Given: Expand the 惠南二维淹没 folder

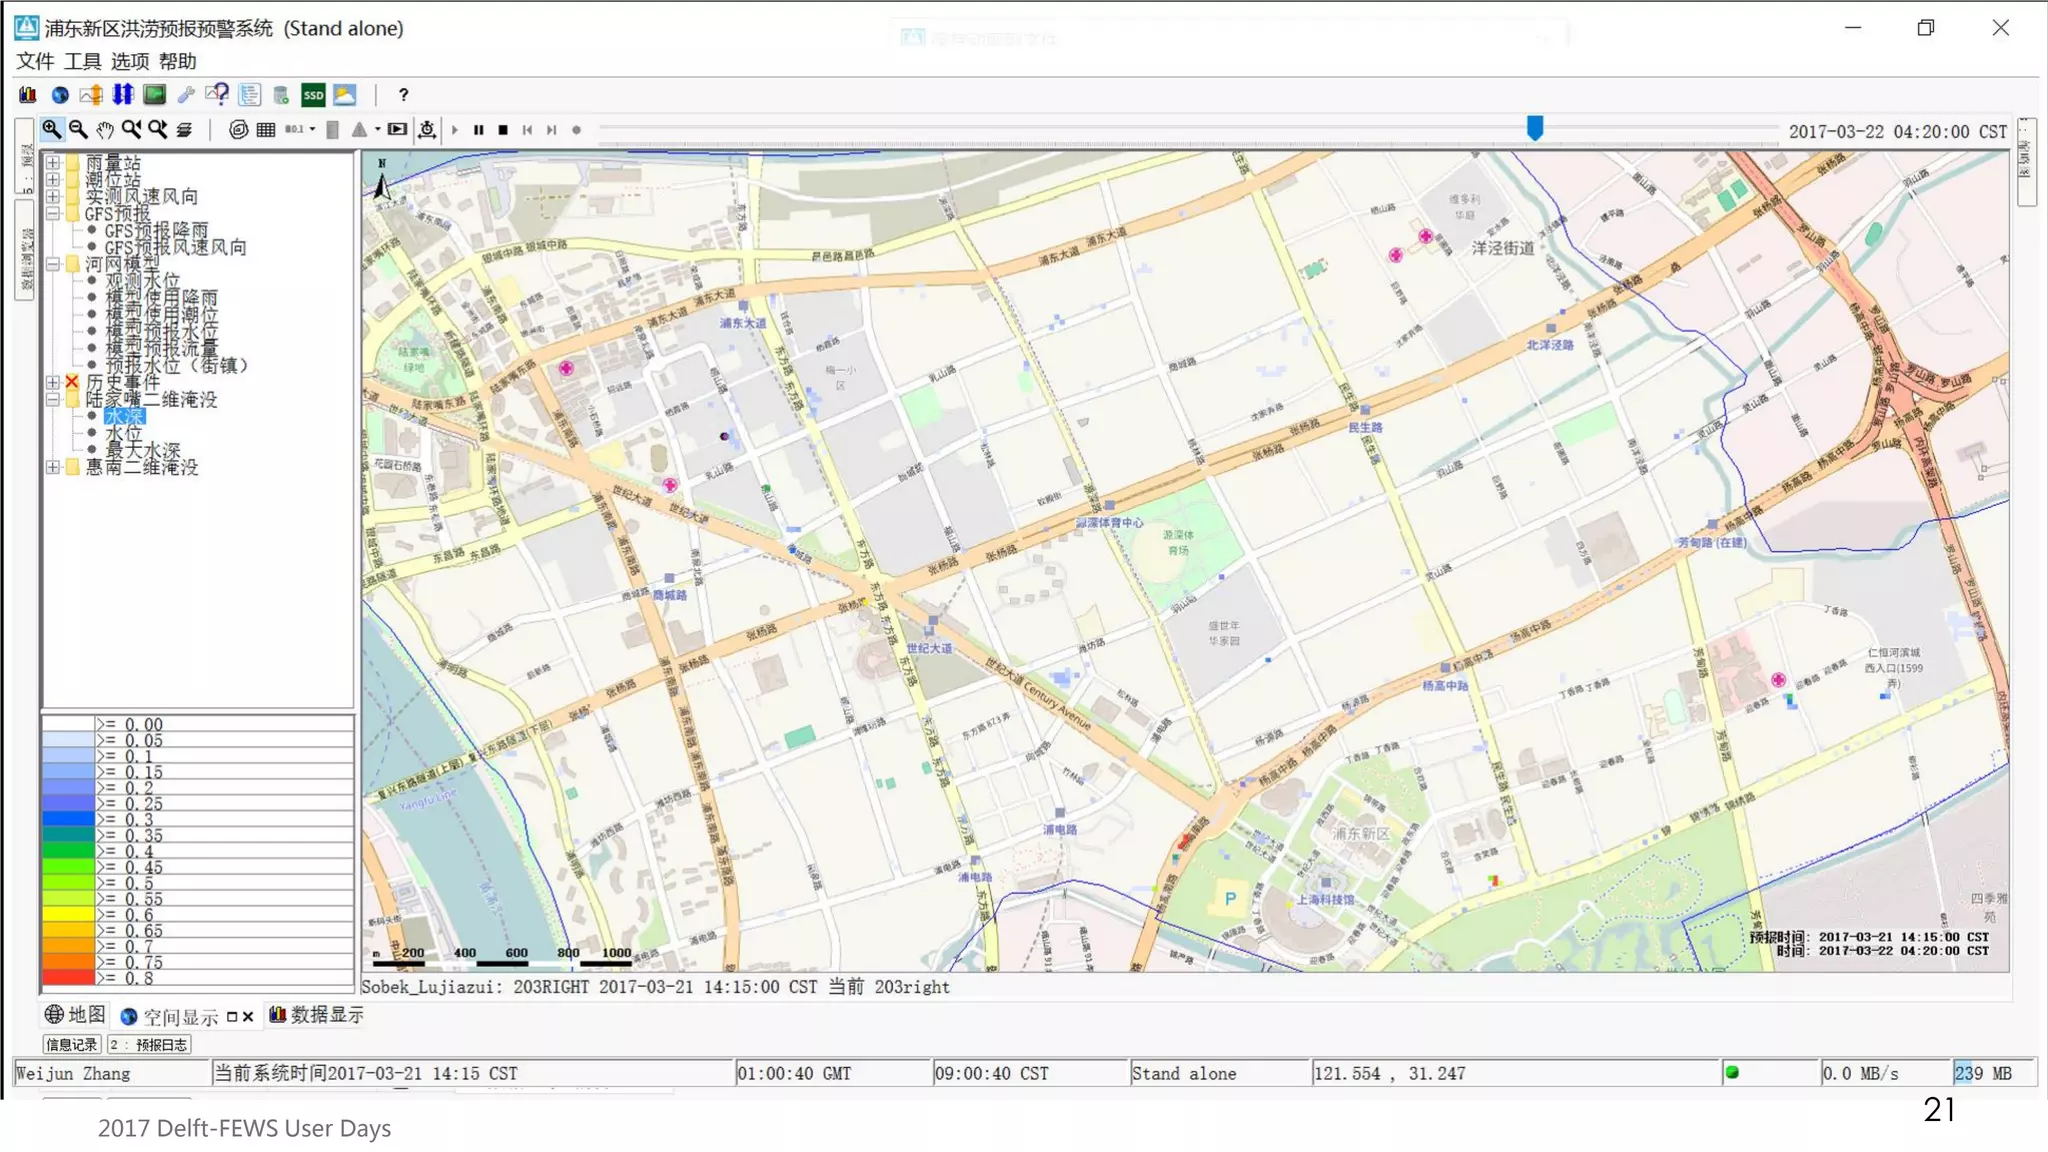Looking at the screenshot, I should point(53,467).
